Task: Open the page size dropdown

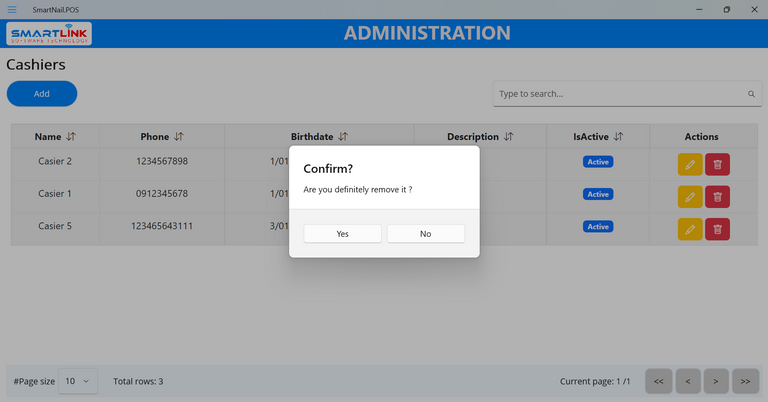Action: (x=78, y=381)
